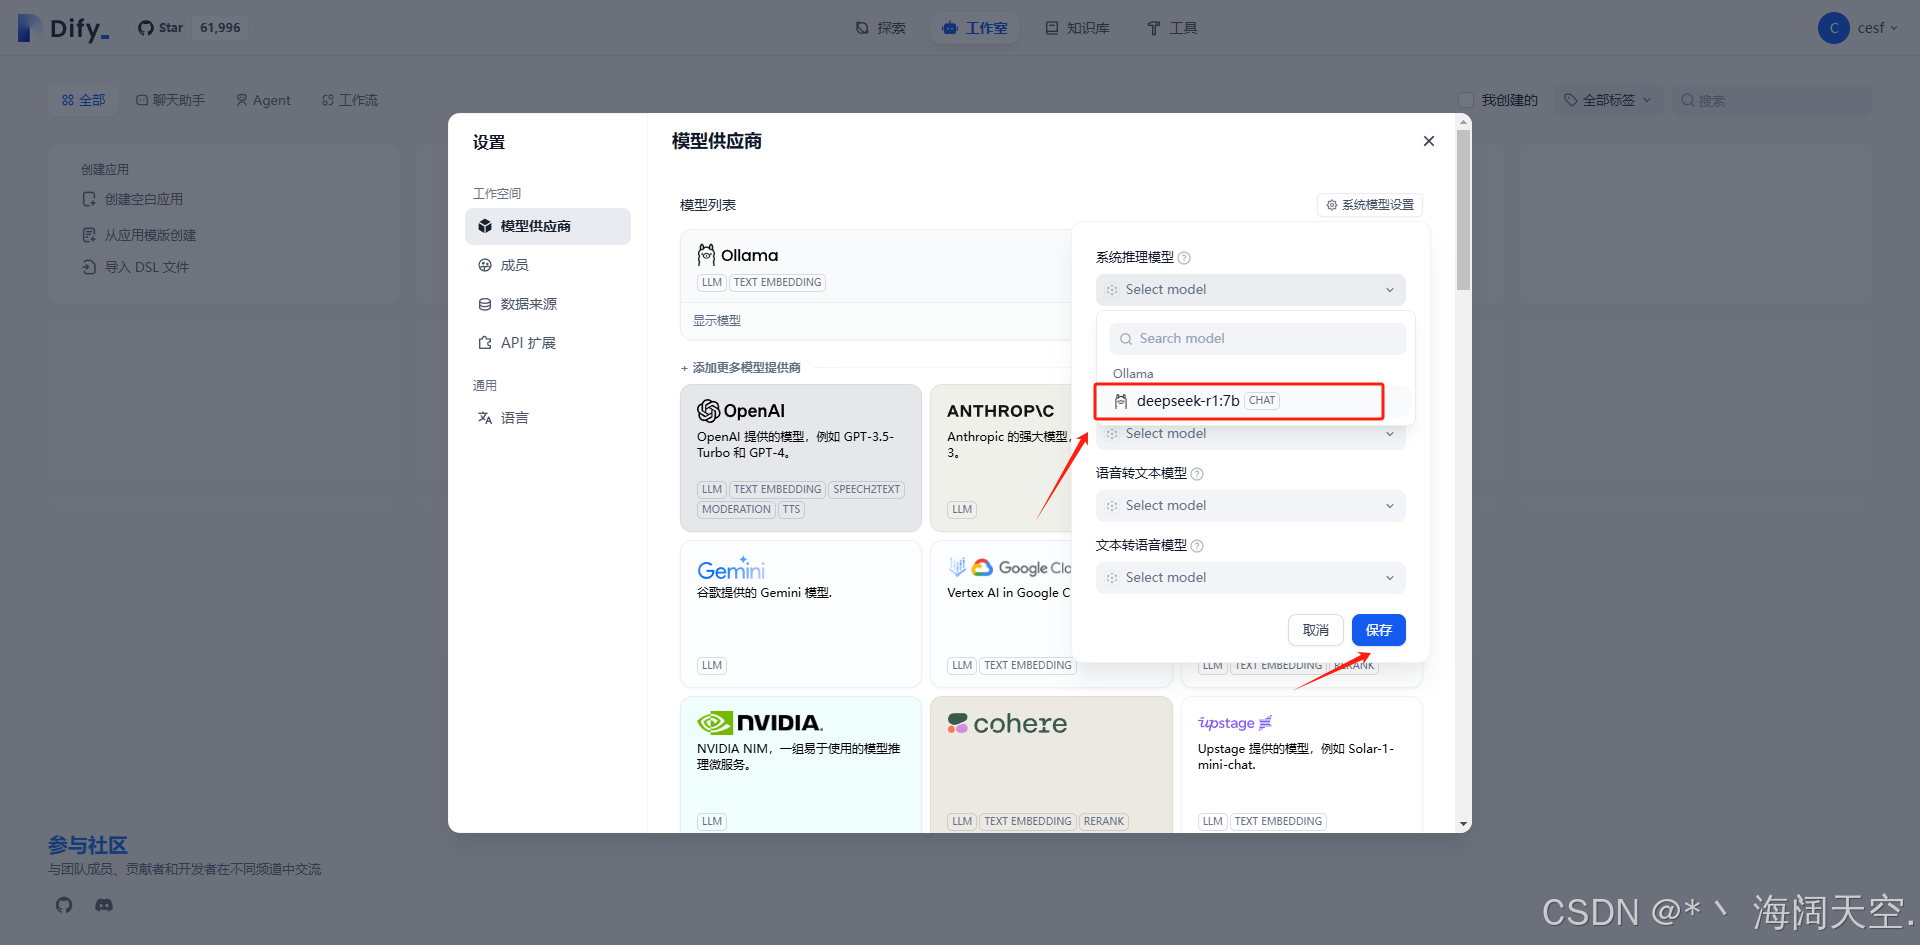This screenshot has width=1920, height=945.
Task: Click the cesf user avatar
Action: (1834, 28)
